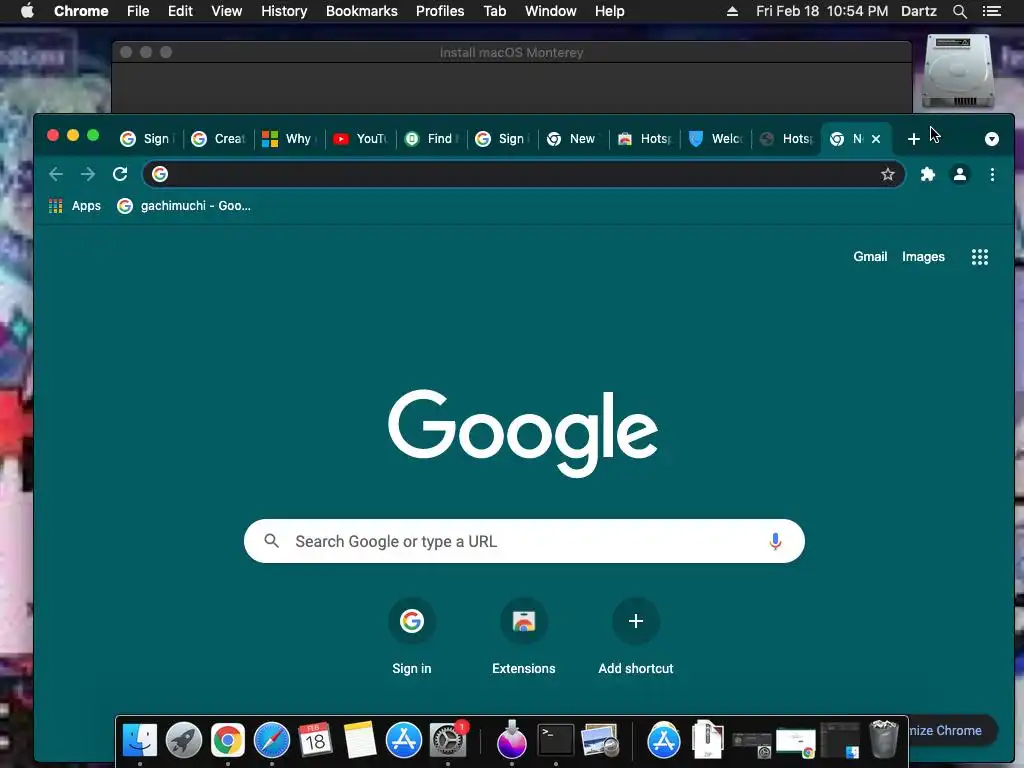The width and height of the screenshot is (1024, 768).
Task: Click the Chrome back arrow button
Action: click(56, 174)
